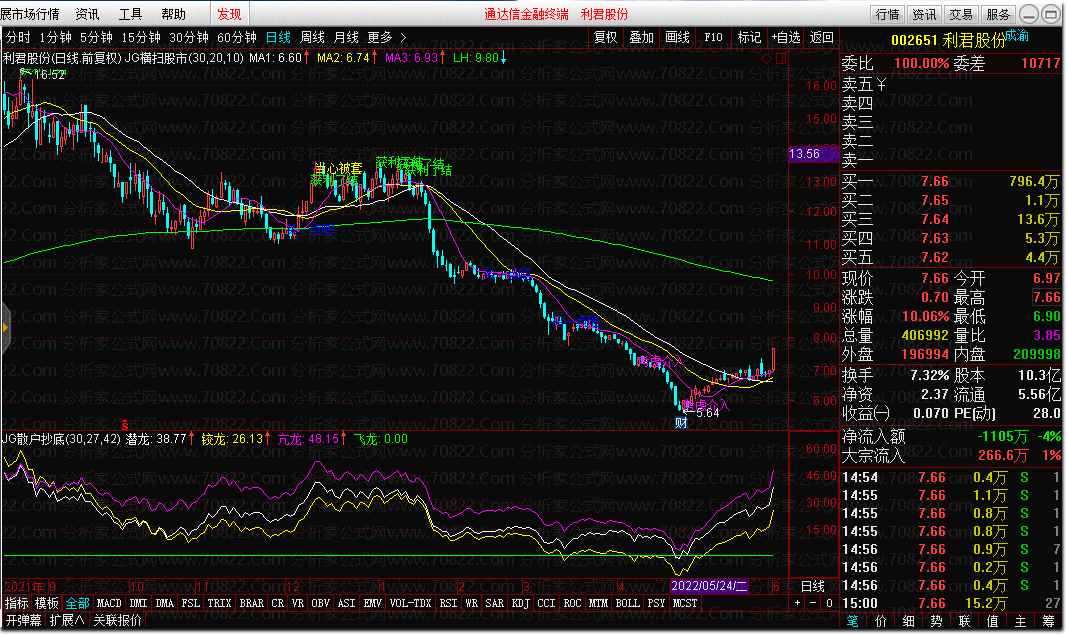Click the 资讯 button at top right
The width and height of the screenshot is (1068, 635).
click(924, 14)
